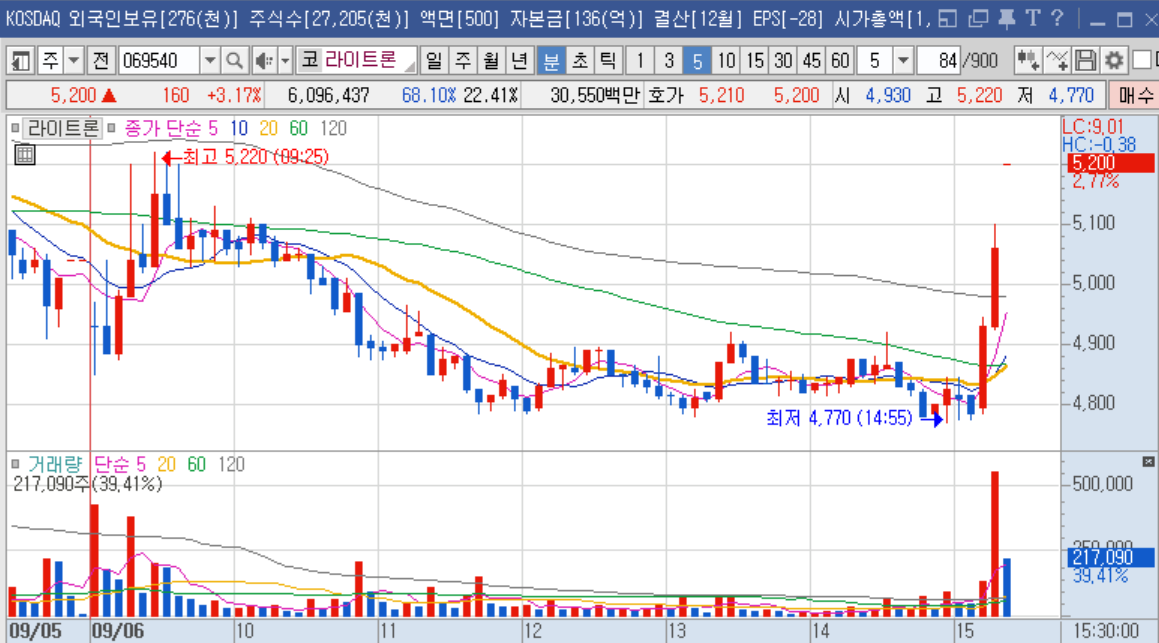1159x643 pixels.
Task: Click the 최고 5,220 (09:25) annotation
Action: [245, 157]
